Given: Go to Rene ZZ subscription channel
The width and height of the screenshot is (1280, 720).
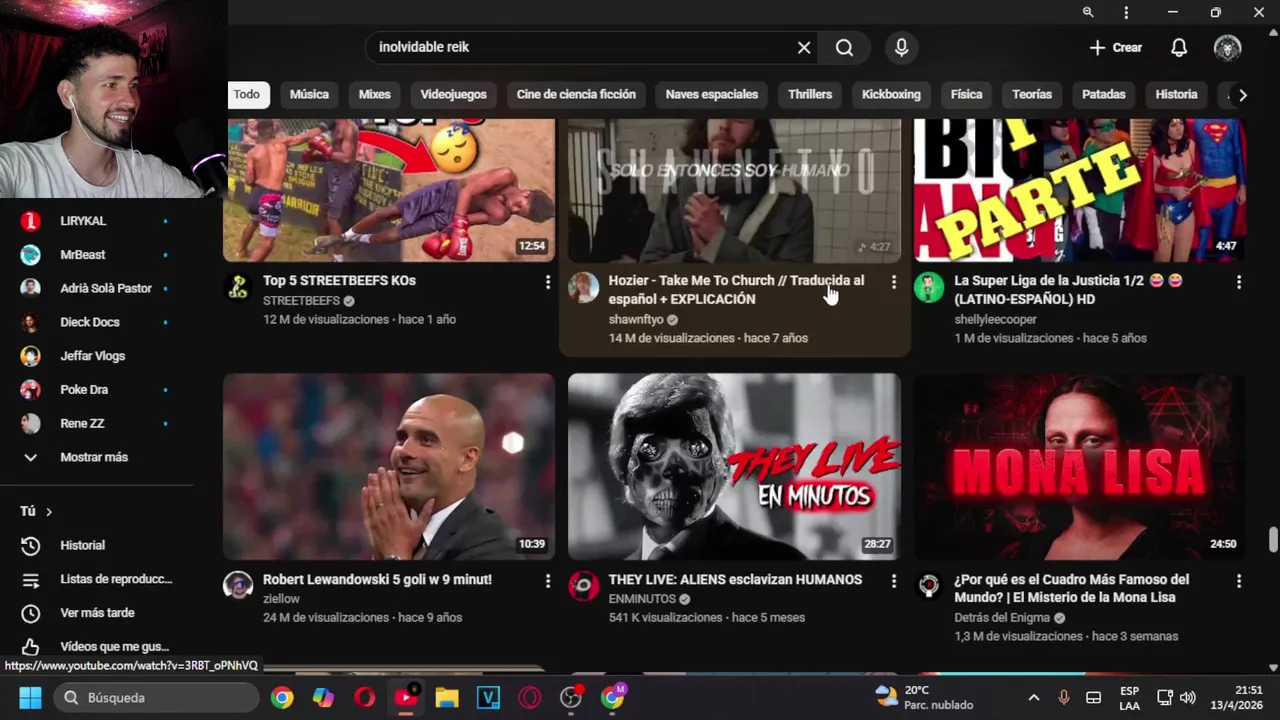Looking at the screenshot, I should pyautogui.click(x=96, y=423).
